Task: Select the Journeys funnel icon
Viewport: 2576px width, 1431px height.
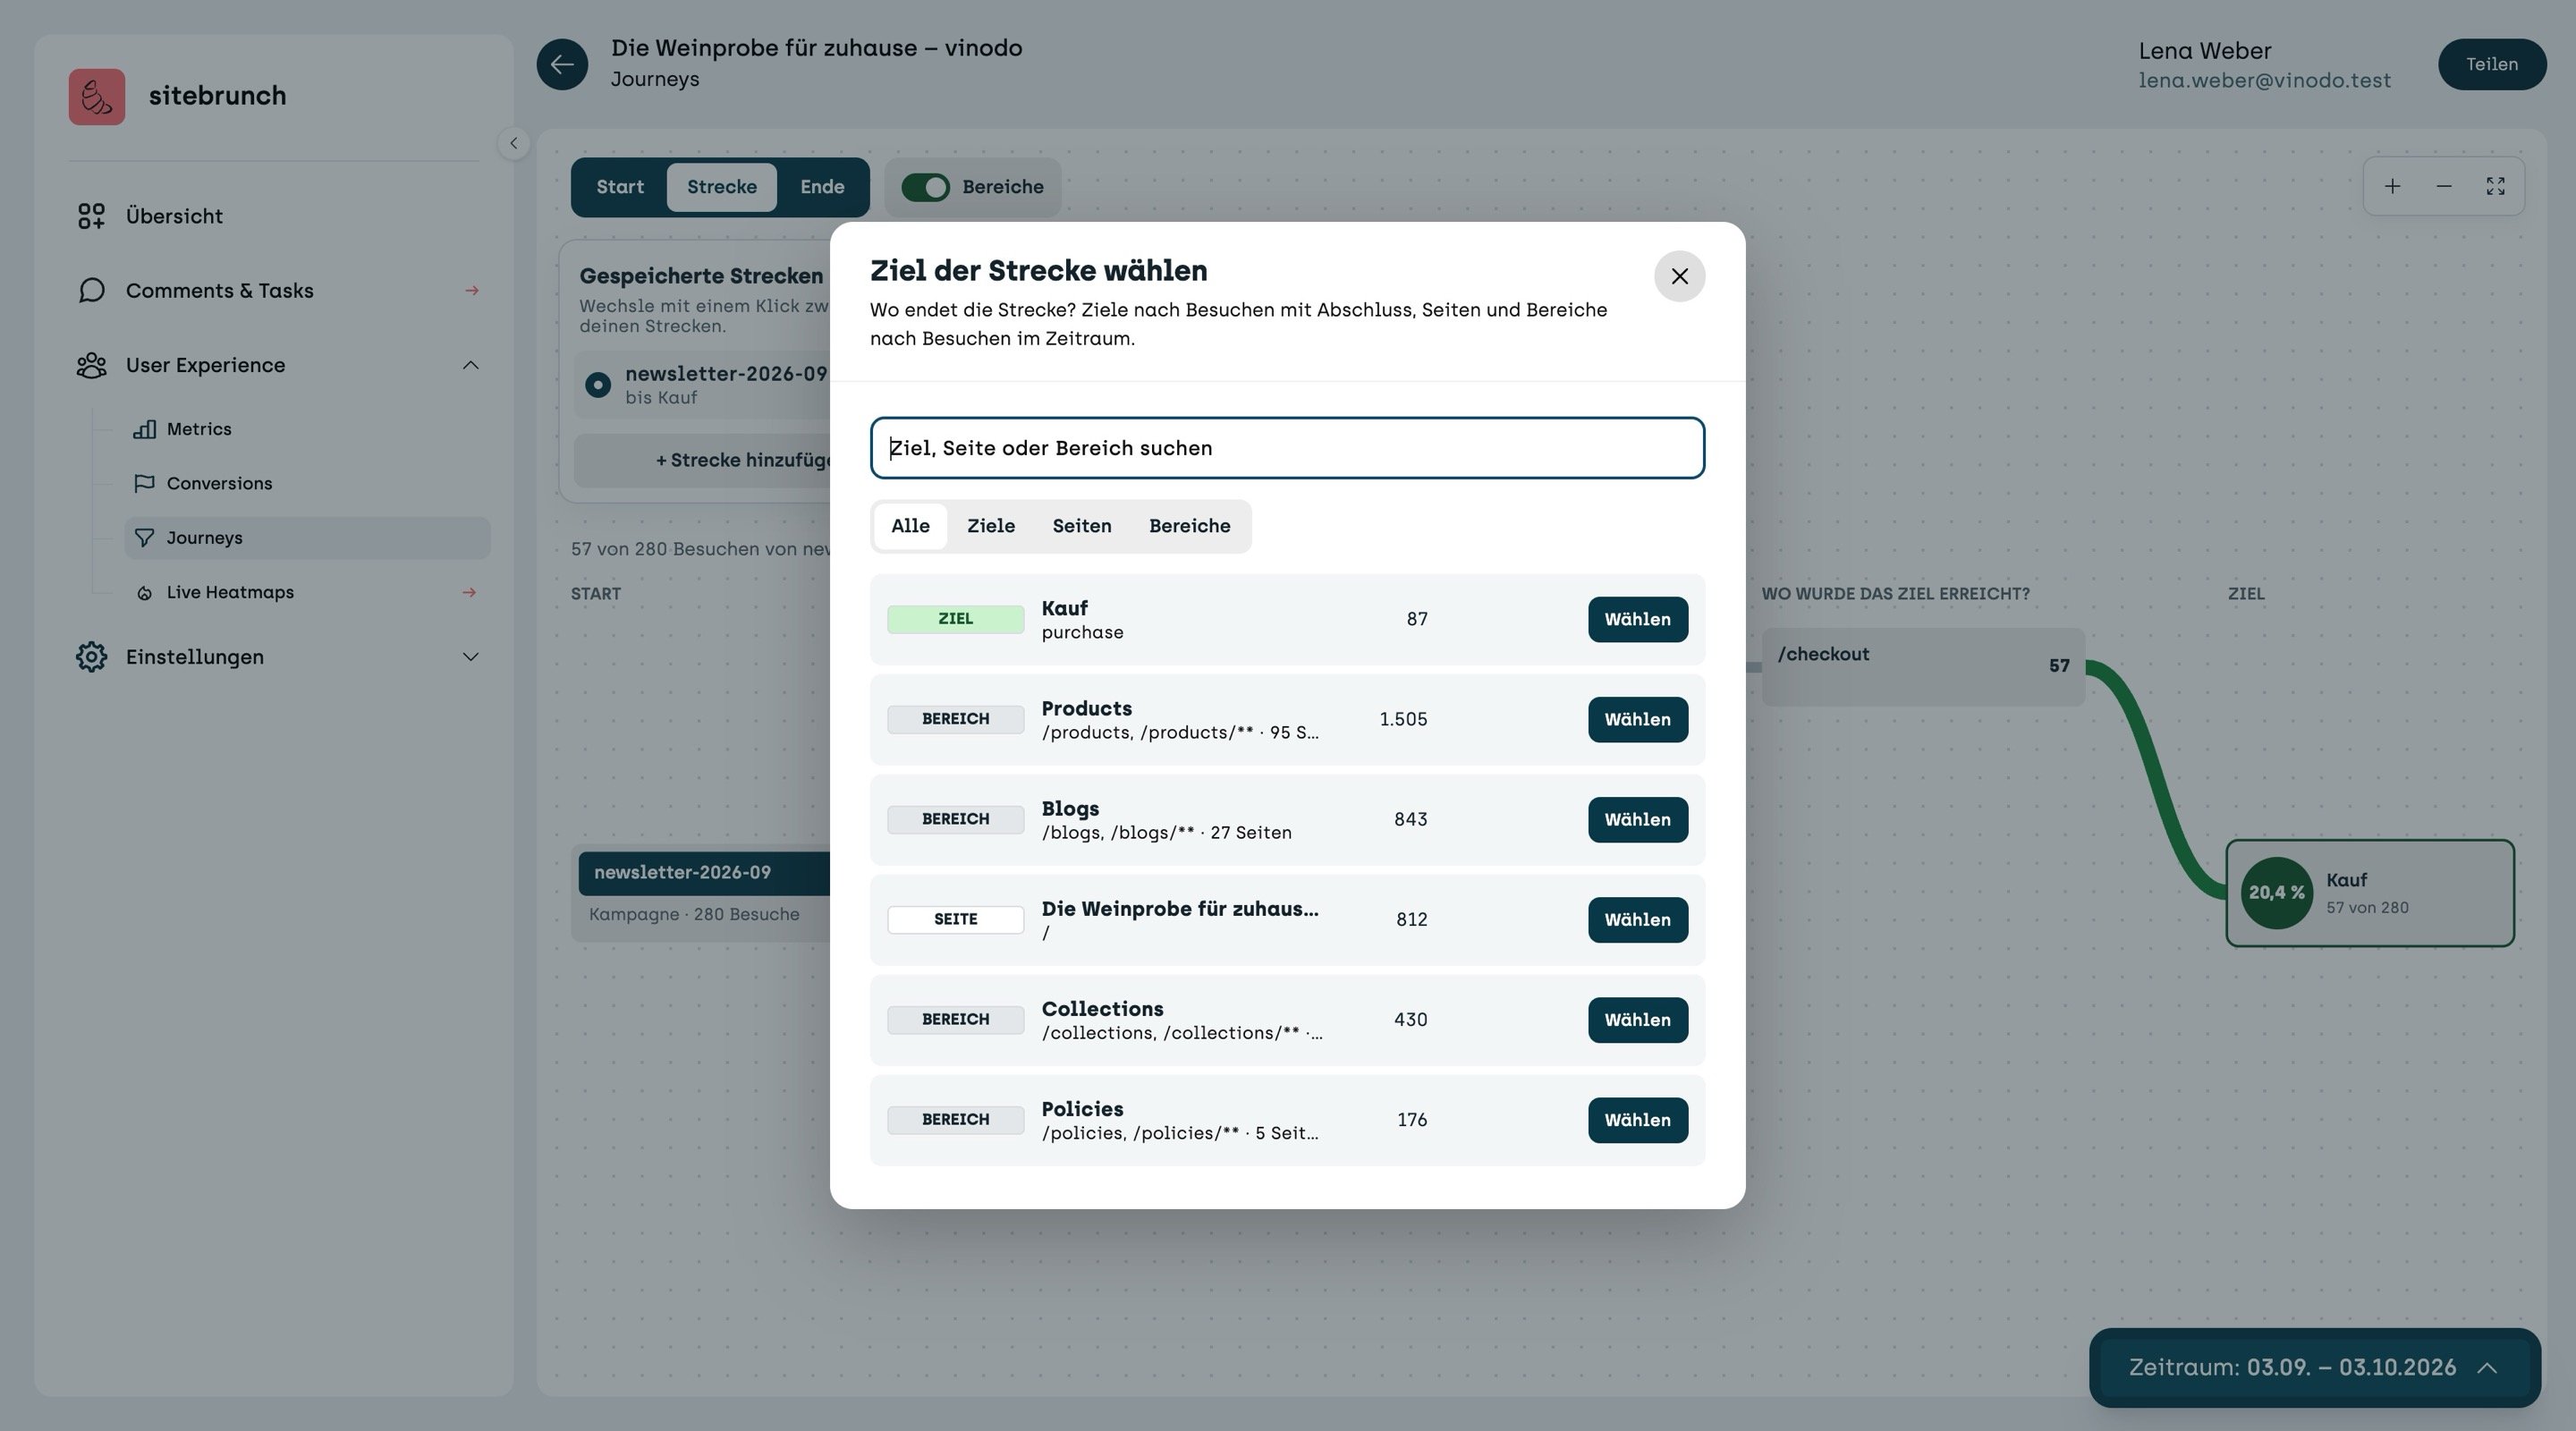Action: click(x=144, y=538)
